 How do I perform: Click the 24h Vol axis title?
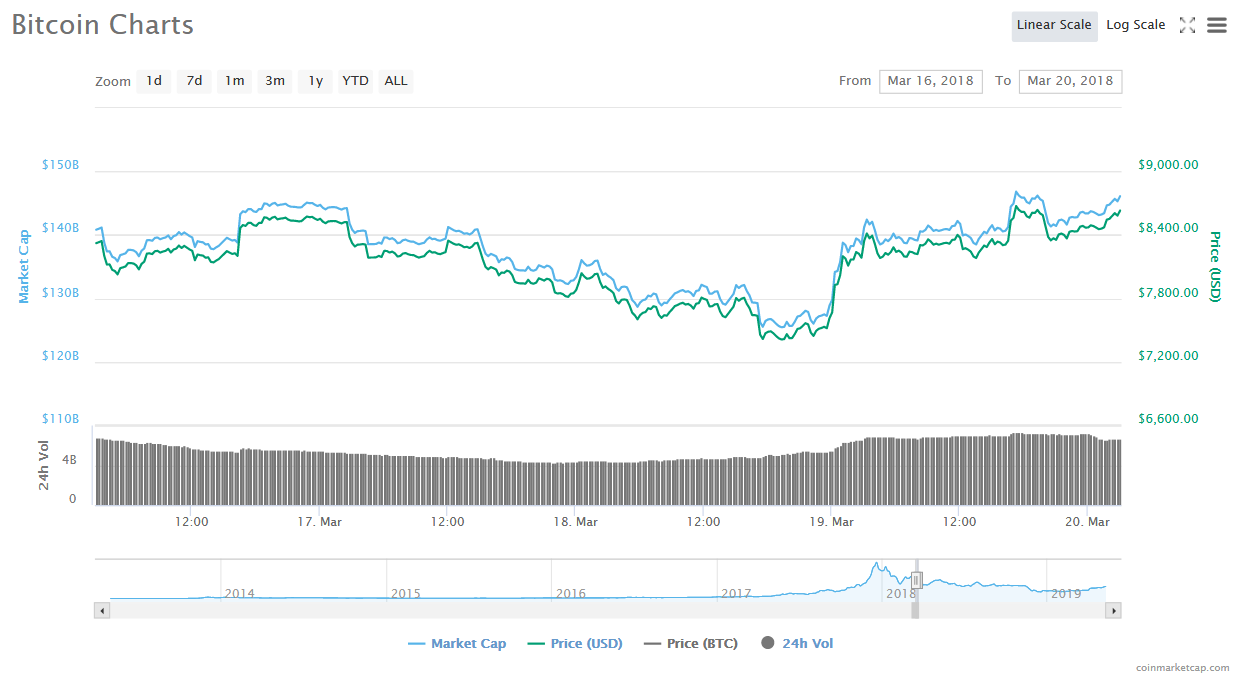click(x=43, y=465)
